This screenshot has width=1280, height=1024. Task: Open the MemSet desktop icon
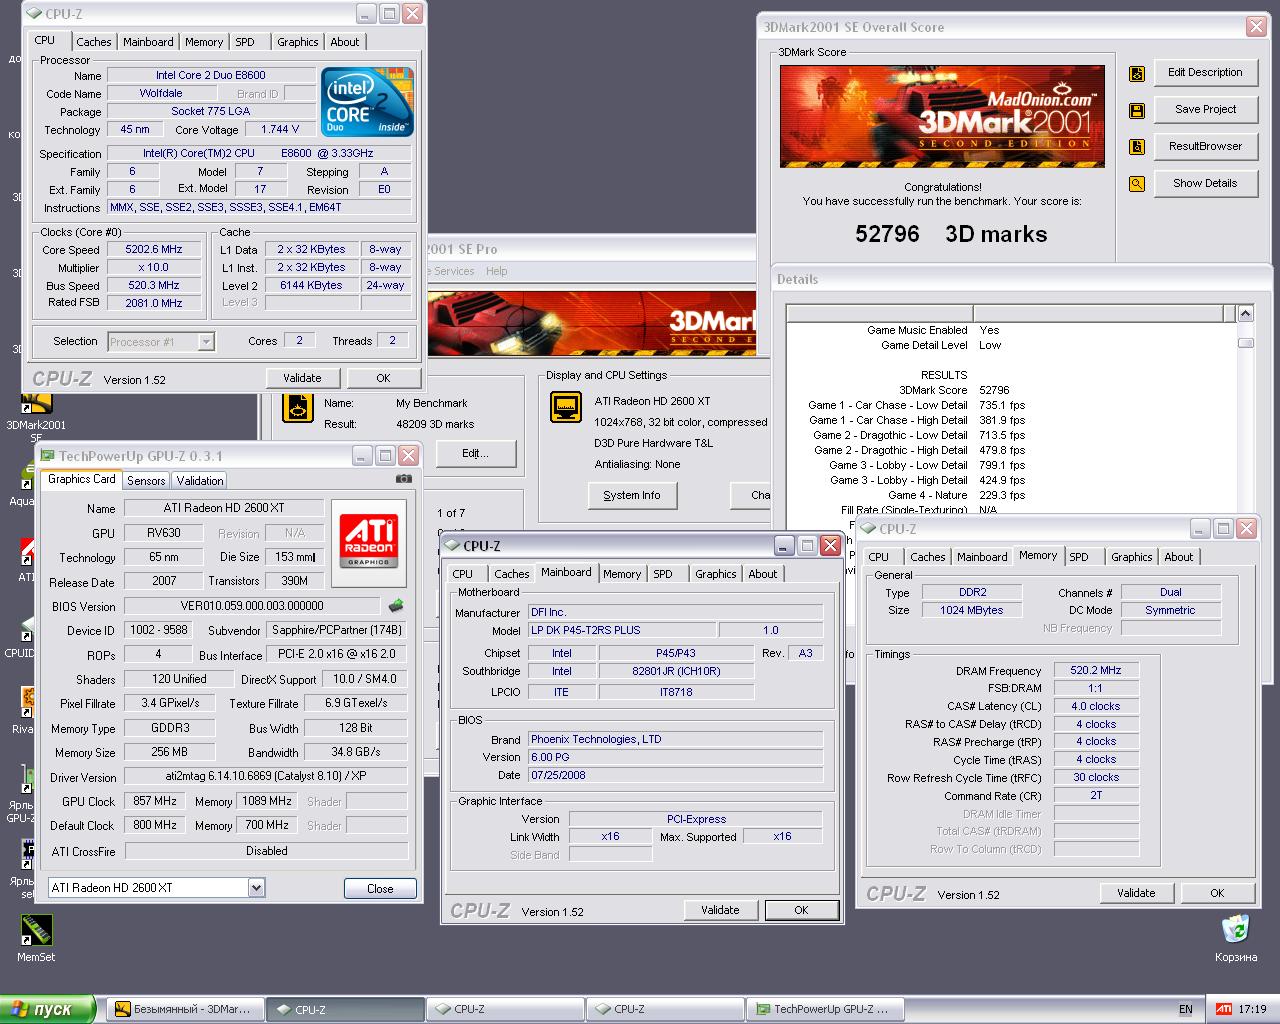point(36,938)
